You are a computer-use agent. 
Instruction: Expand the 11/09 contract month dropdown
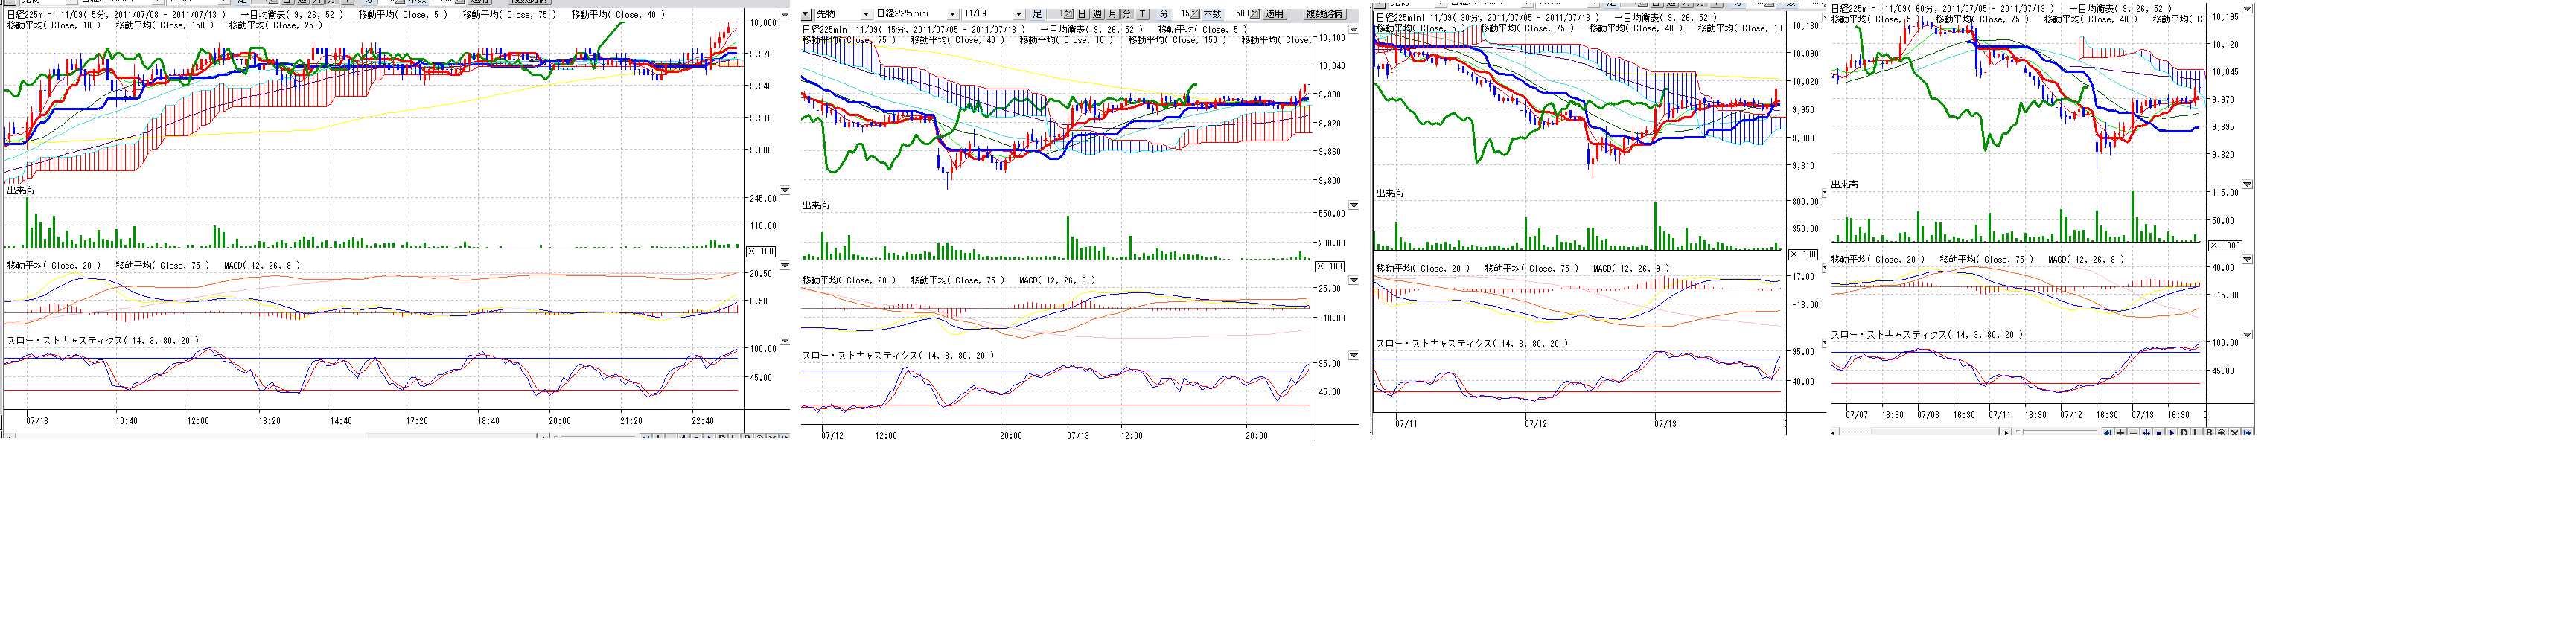[x=1018, y=15]
